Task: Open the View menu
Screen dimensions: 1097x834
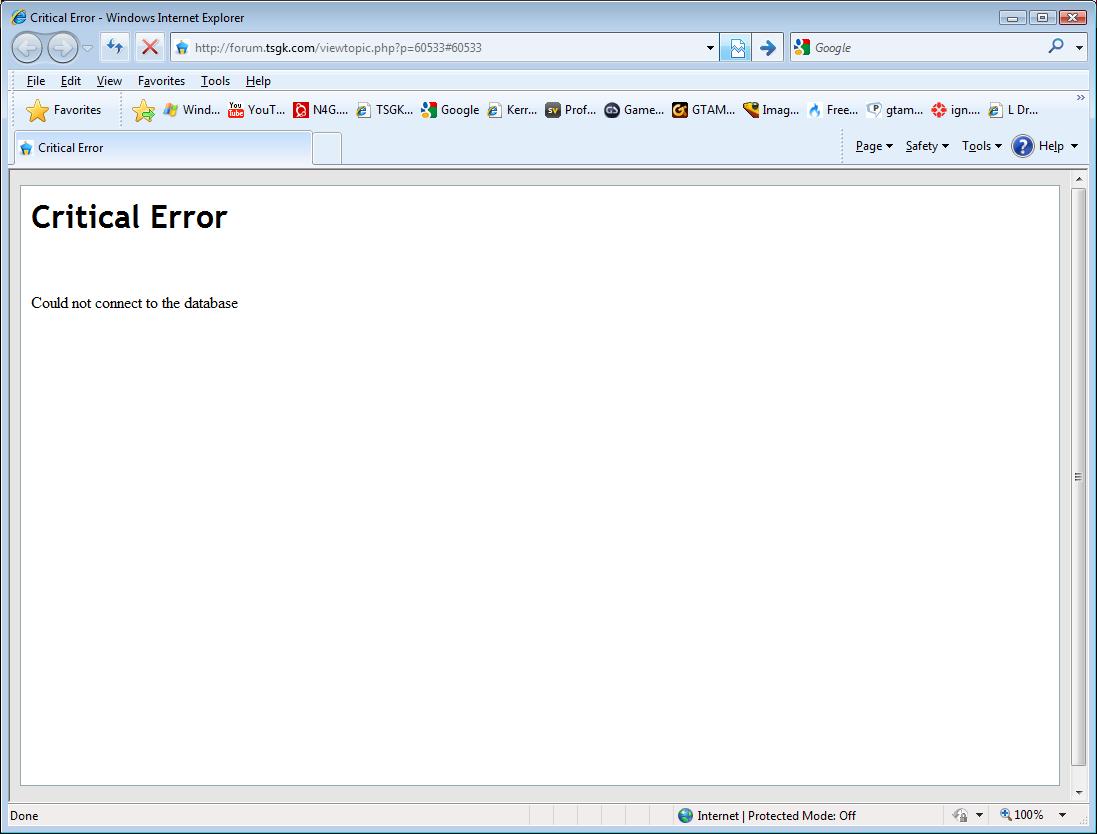Action: (109, 81)
